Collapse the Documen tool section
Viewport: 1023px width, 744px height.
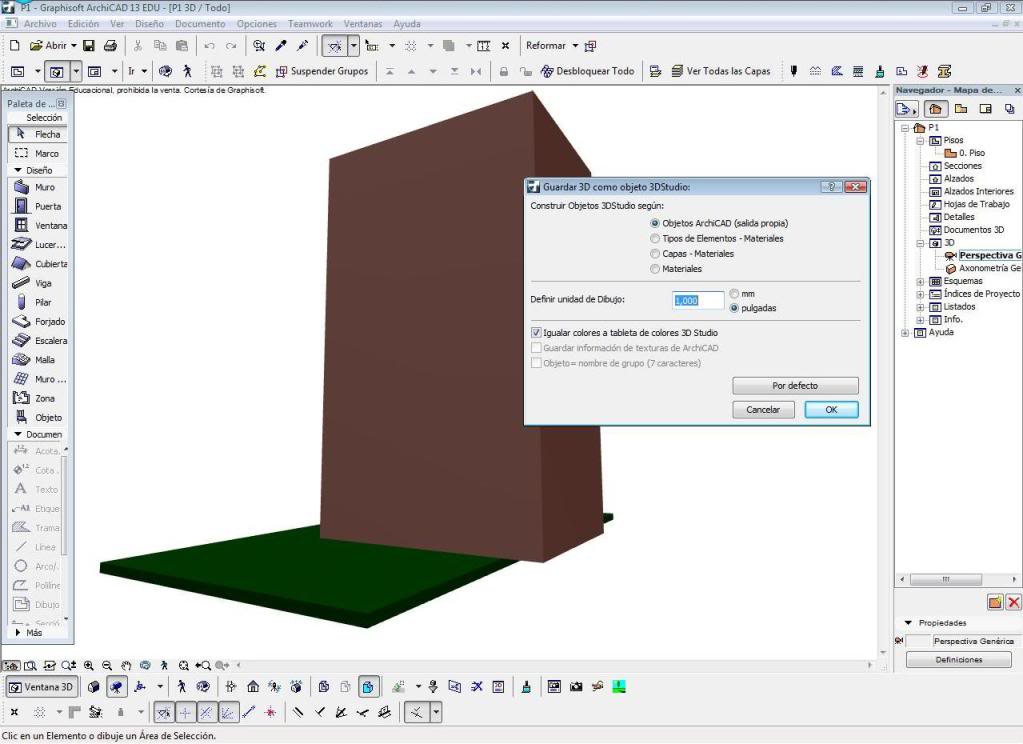click(x=18, y=434)
